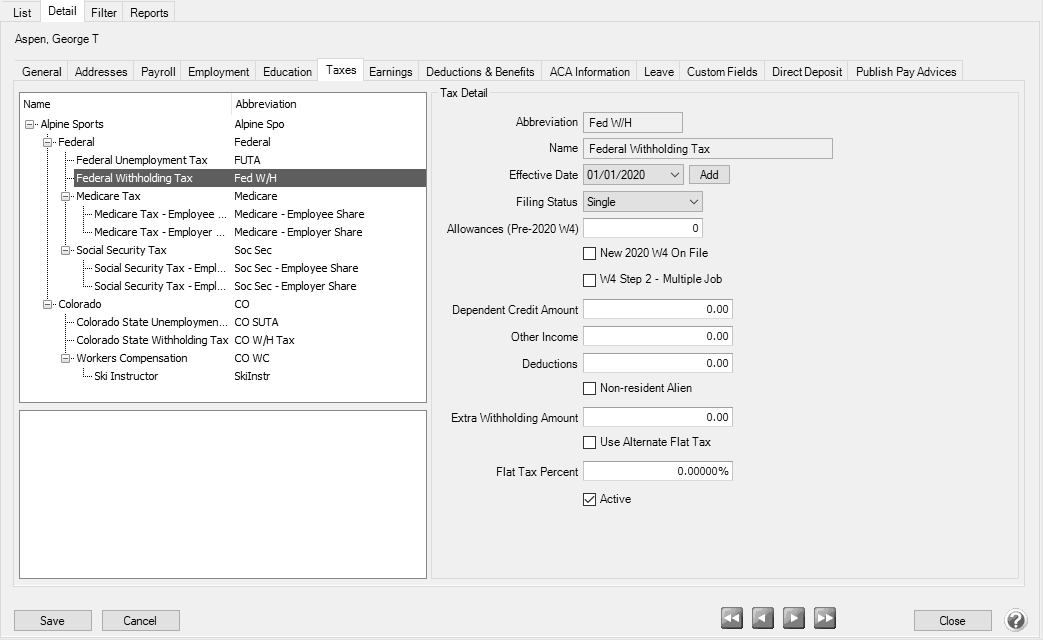Tick the Non-resident Alien checkbox
Screen dimensions: 1043x641
589,388
